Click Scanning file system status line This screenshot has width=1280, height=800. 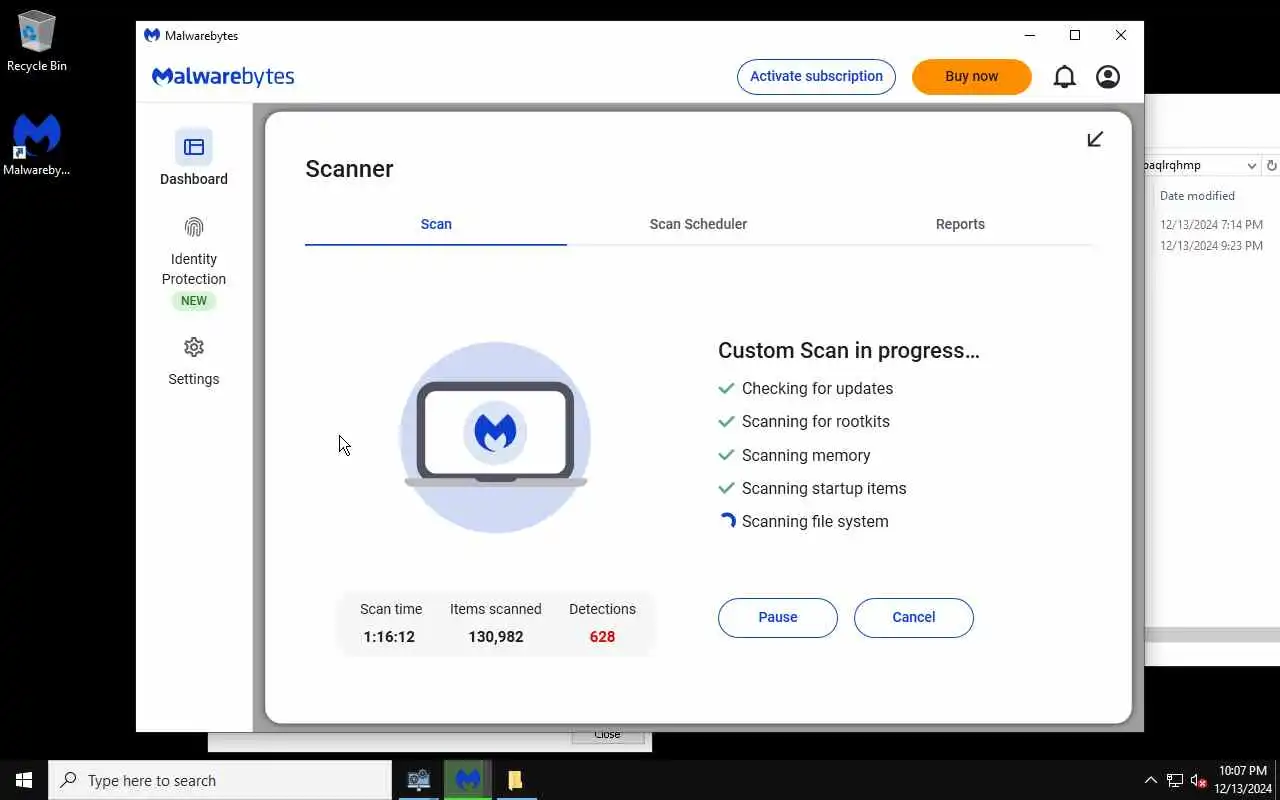[x=804, y=521]
